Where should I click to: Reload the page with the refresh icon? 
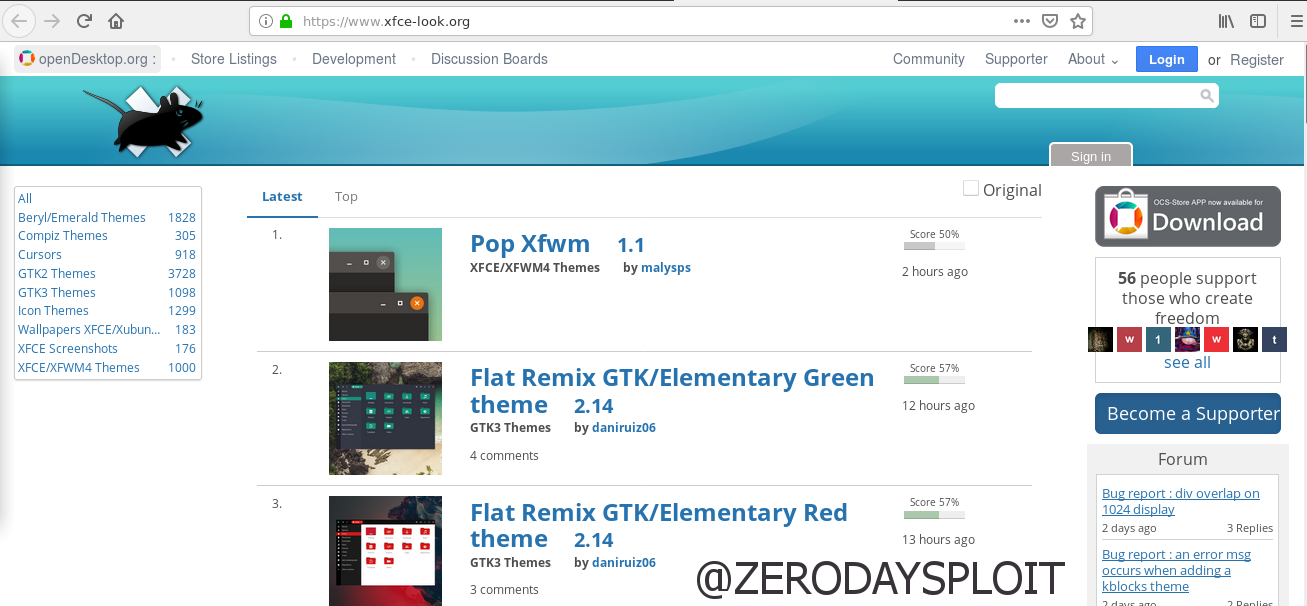coord(84,21)
